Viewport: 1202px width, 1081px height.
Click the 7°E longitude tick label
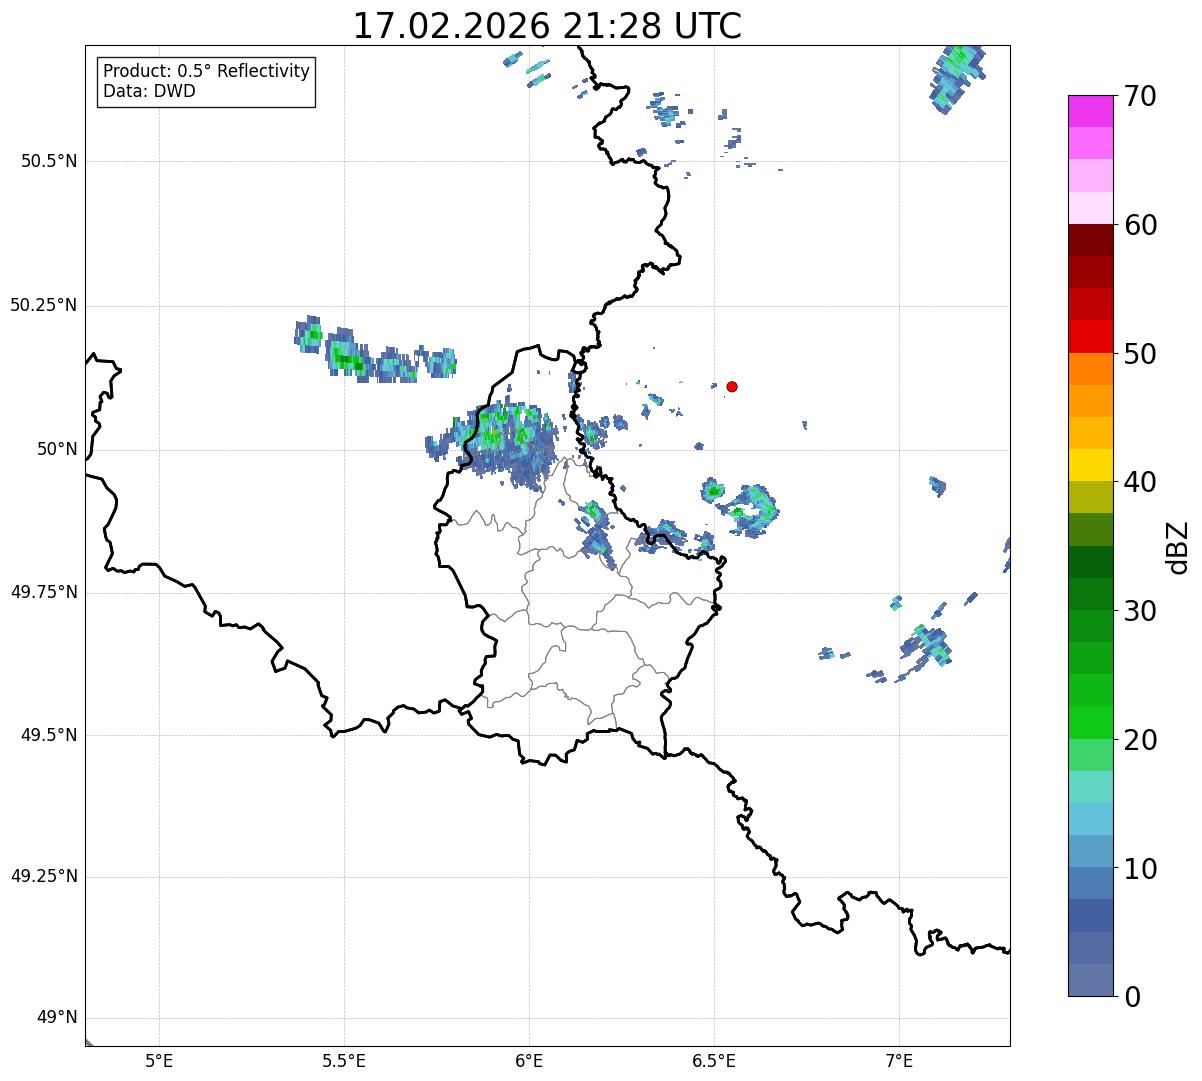click(x=899, y=1060)
